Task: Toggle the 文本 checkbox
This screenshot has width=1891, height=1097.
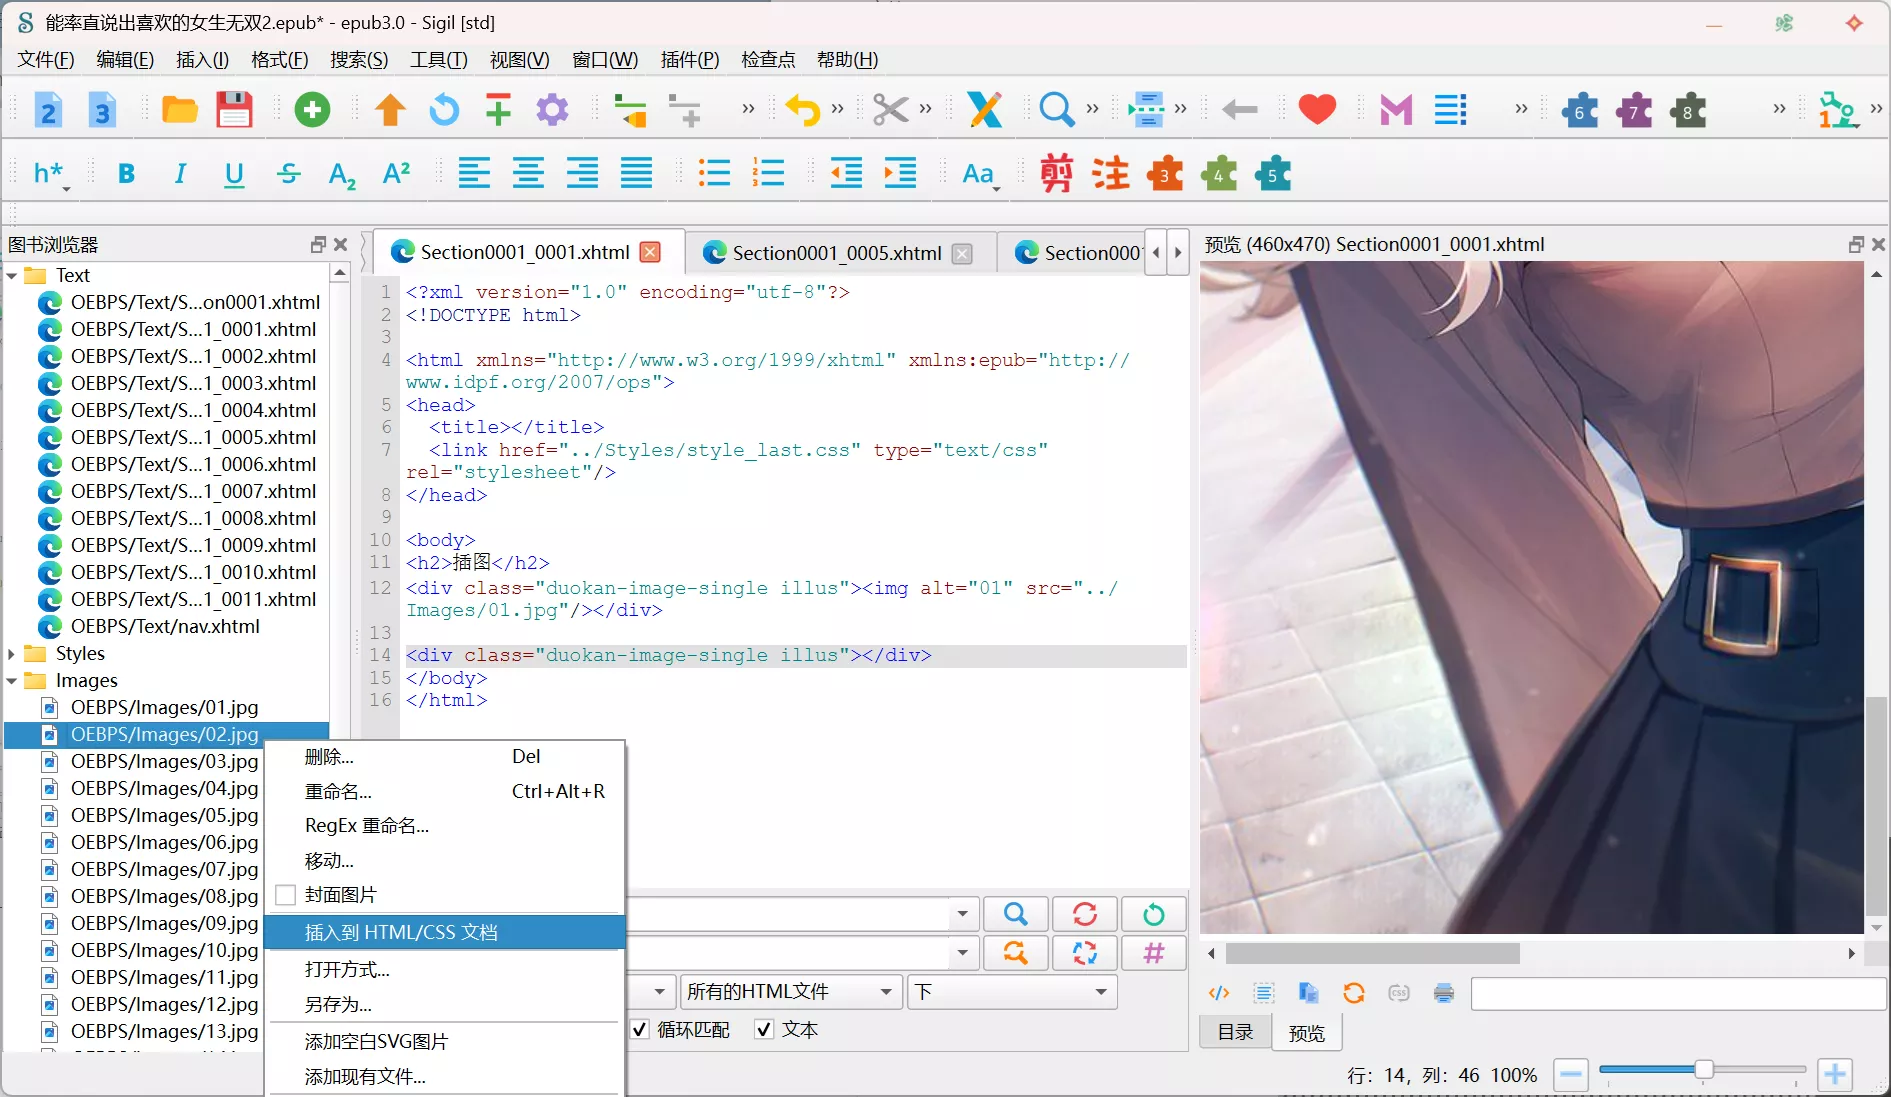Action: [x=764, y=1029]
